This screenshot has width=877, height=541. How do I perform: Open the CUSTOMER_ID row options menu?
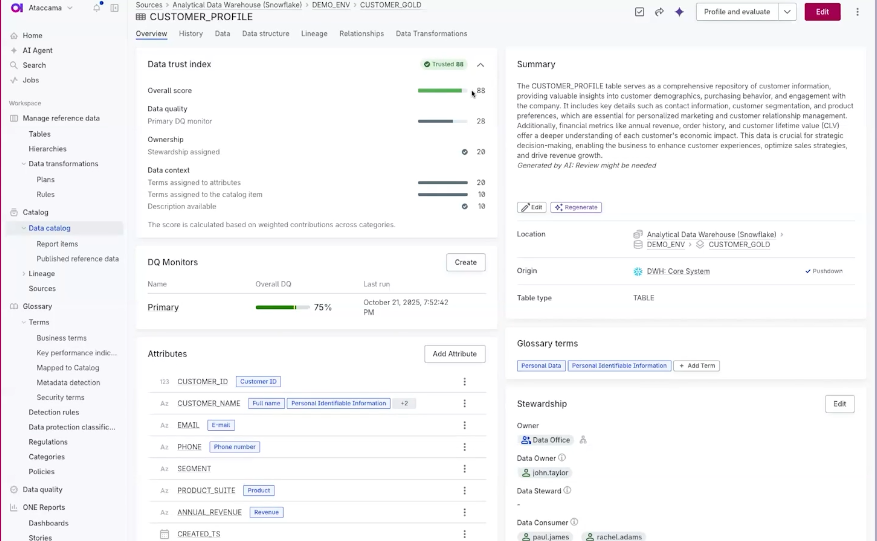(x=464, y=381)
